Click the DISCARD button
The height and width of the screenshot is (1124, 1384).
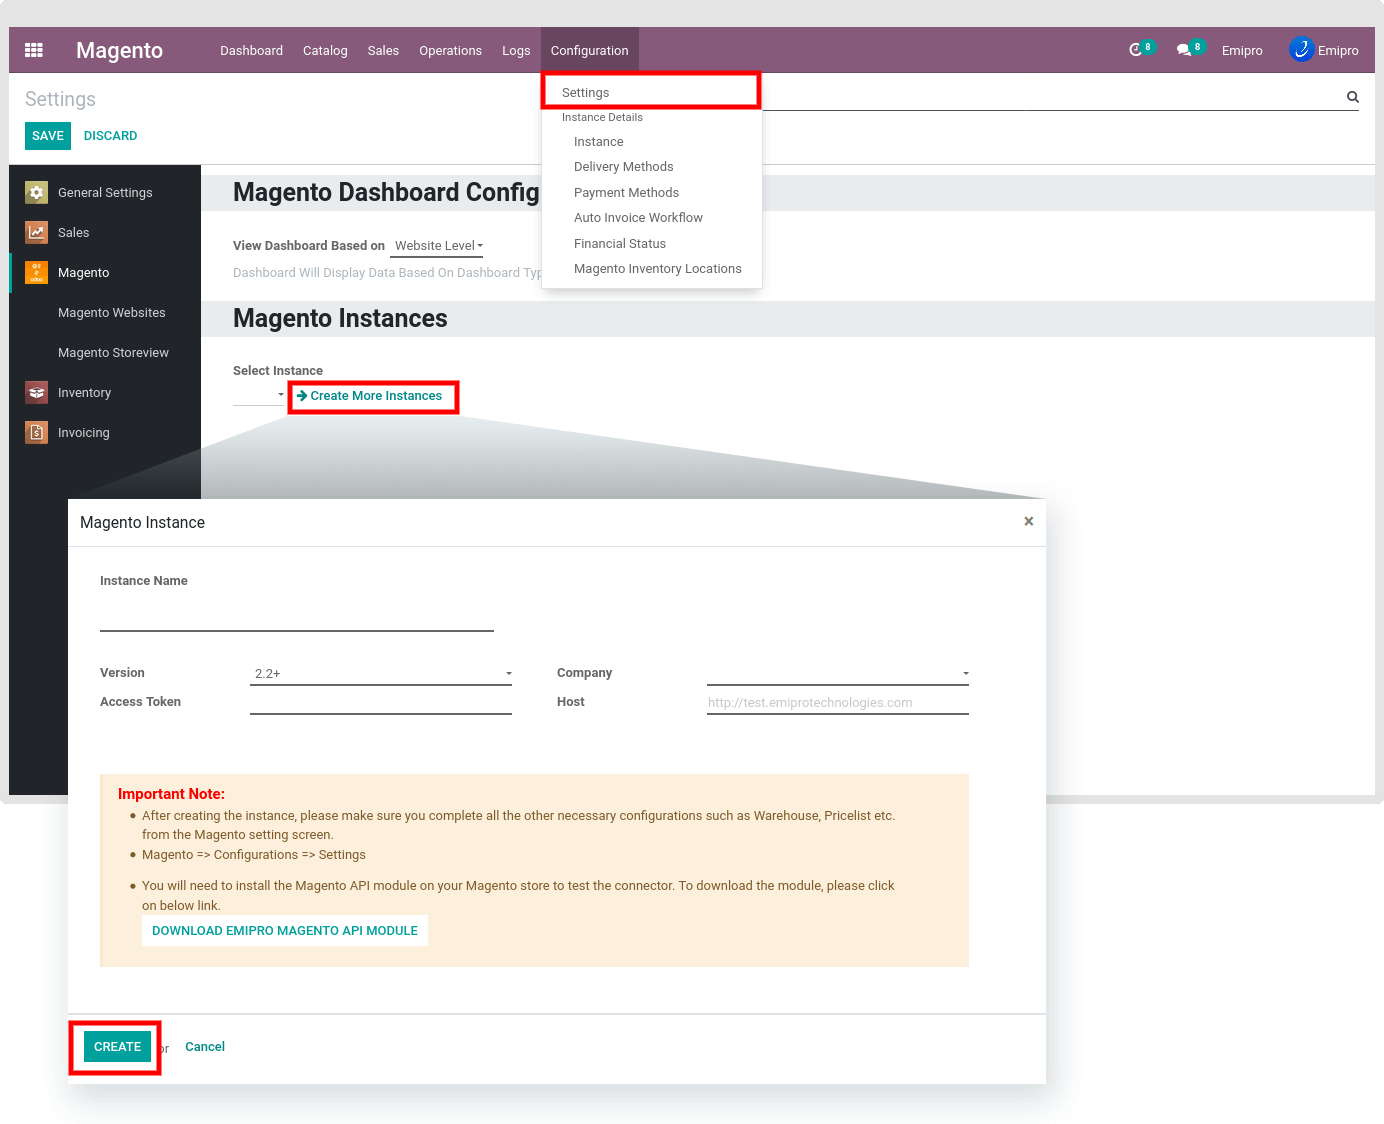coord(111,136)
